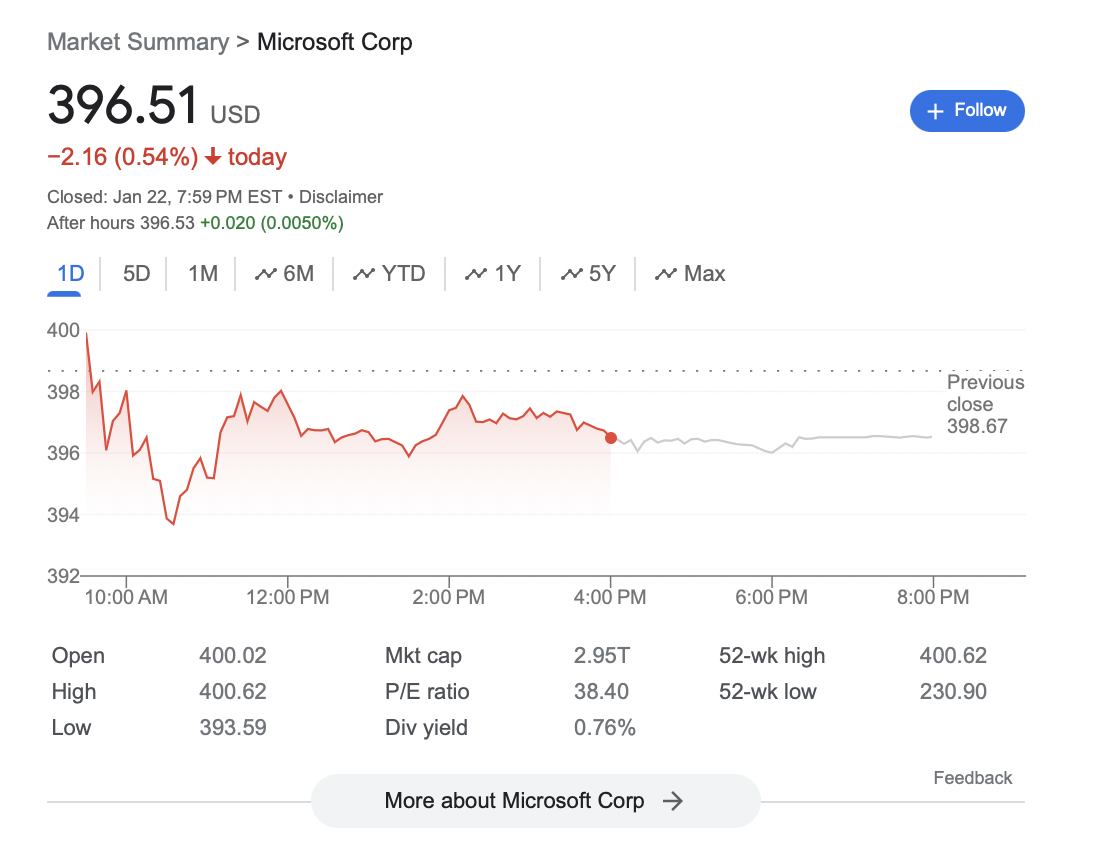This screenshot has width=1102, height=852.
Task: Click the YTD trend chart icon
Action: pos(364,274)
